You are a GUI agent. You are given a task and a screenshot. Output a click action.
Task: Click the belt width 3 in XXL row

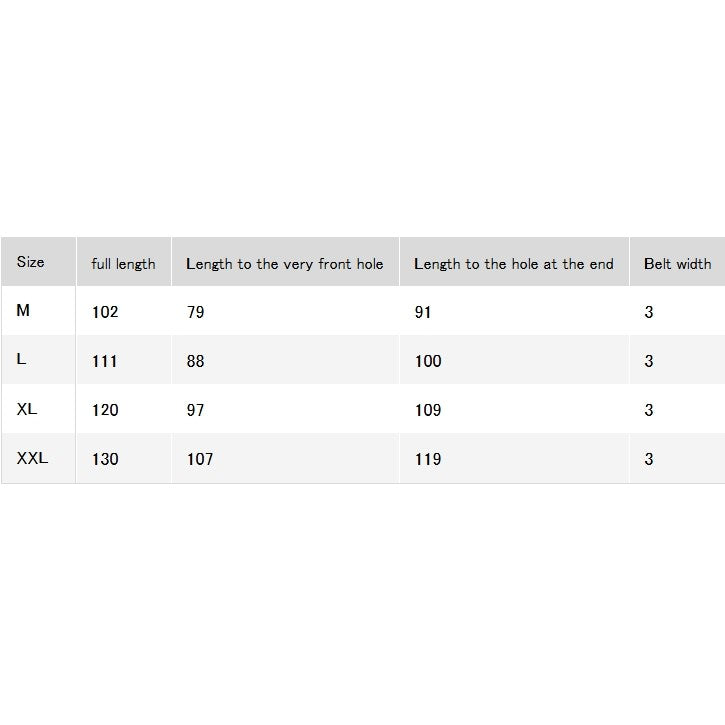pos(649,459)
